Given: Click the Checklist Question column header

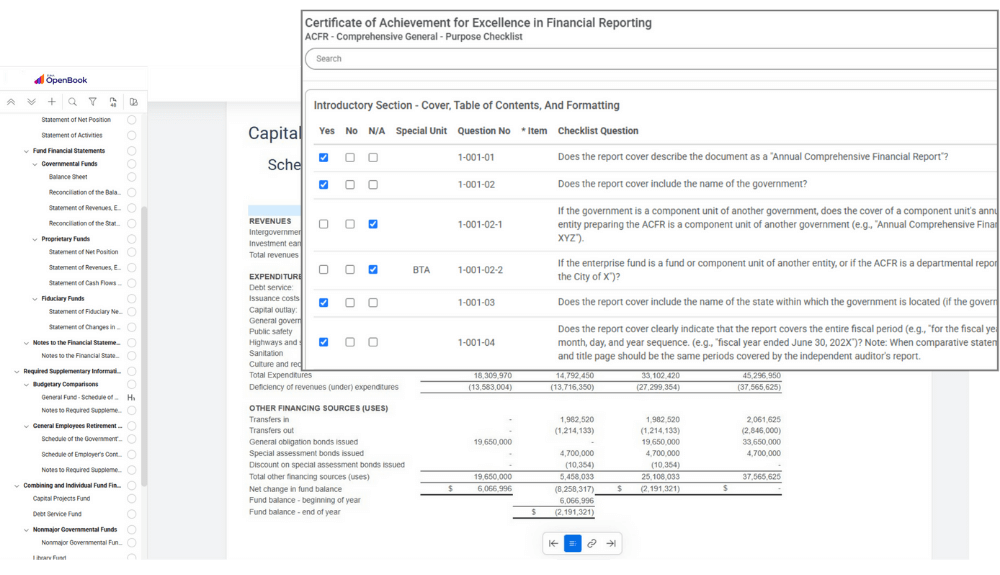Looking at the screenshot, I should 598,131.
